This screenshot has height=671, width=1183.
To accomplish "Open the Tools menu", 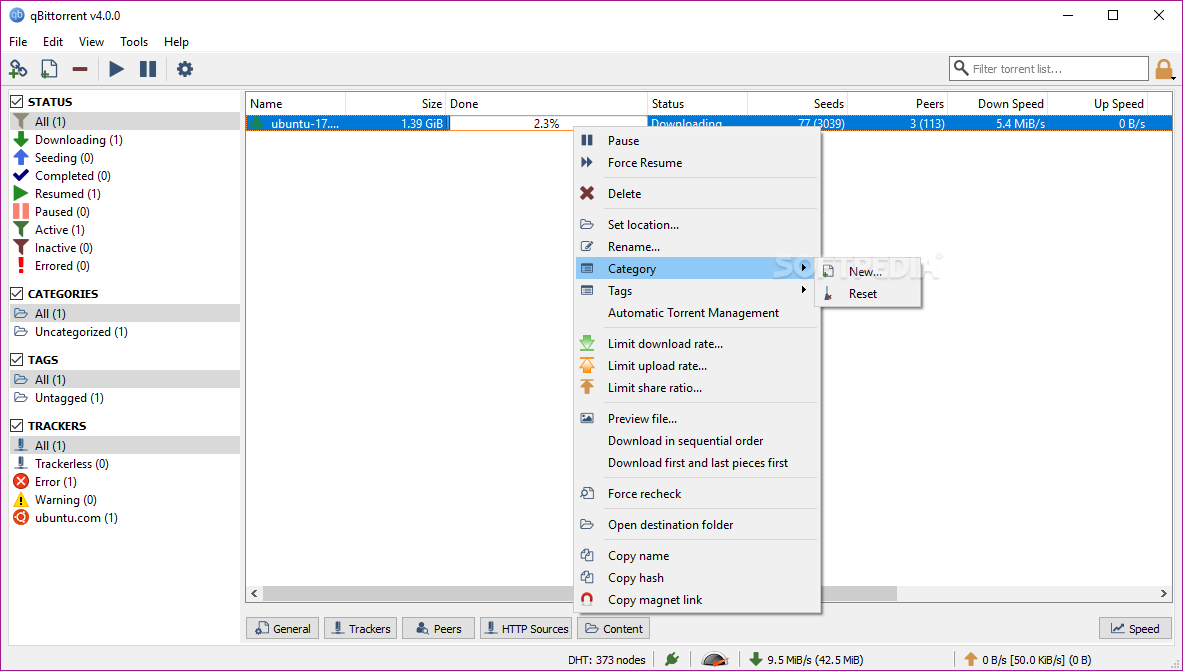I will coord(134,42).
